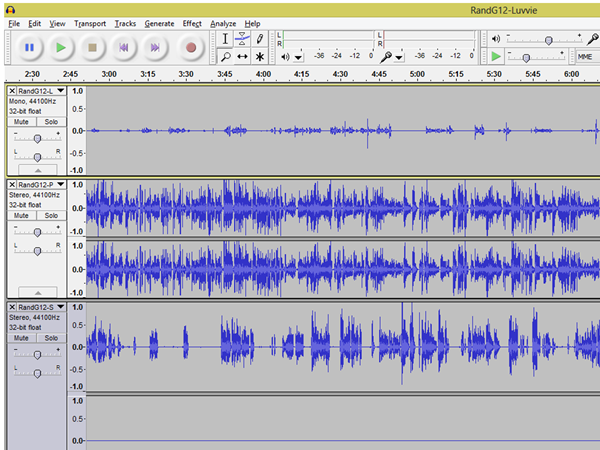Screen dimensions: 600x450
Task: Click the RandG12-S track waveform
Action: click(343, 347)
